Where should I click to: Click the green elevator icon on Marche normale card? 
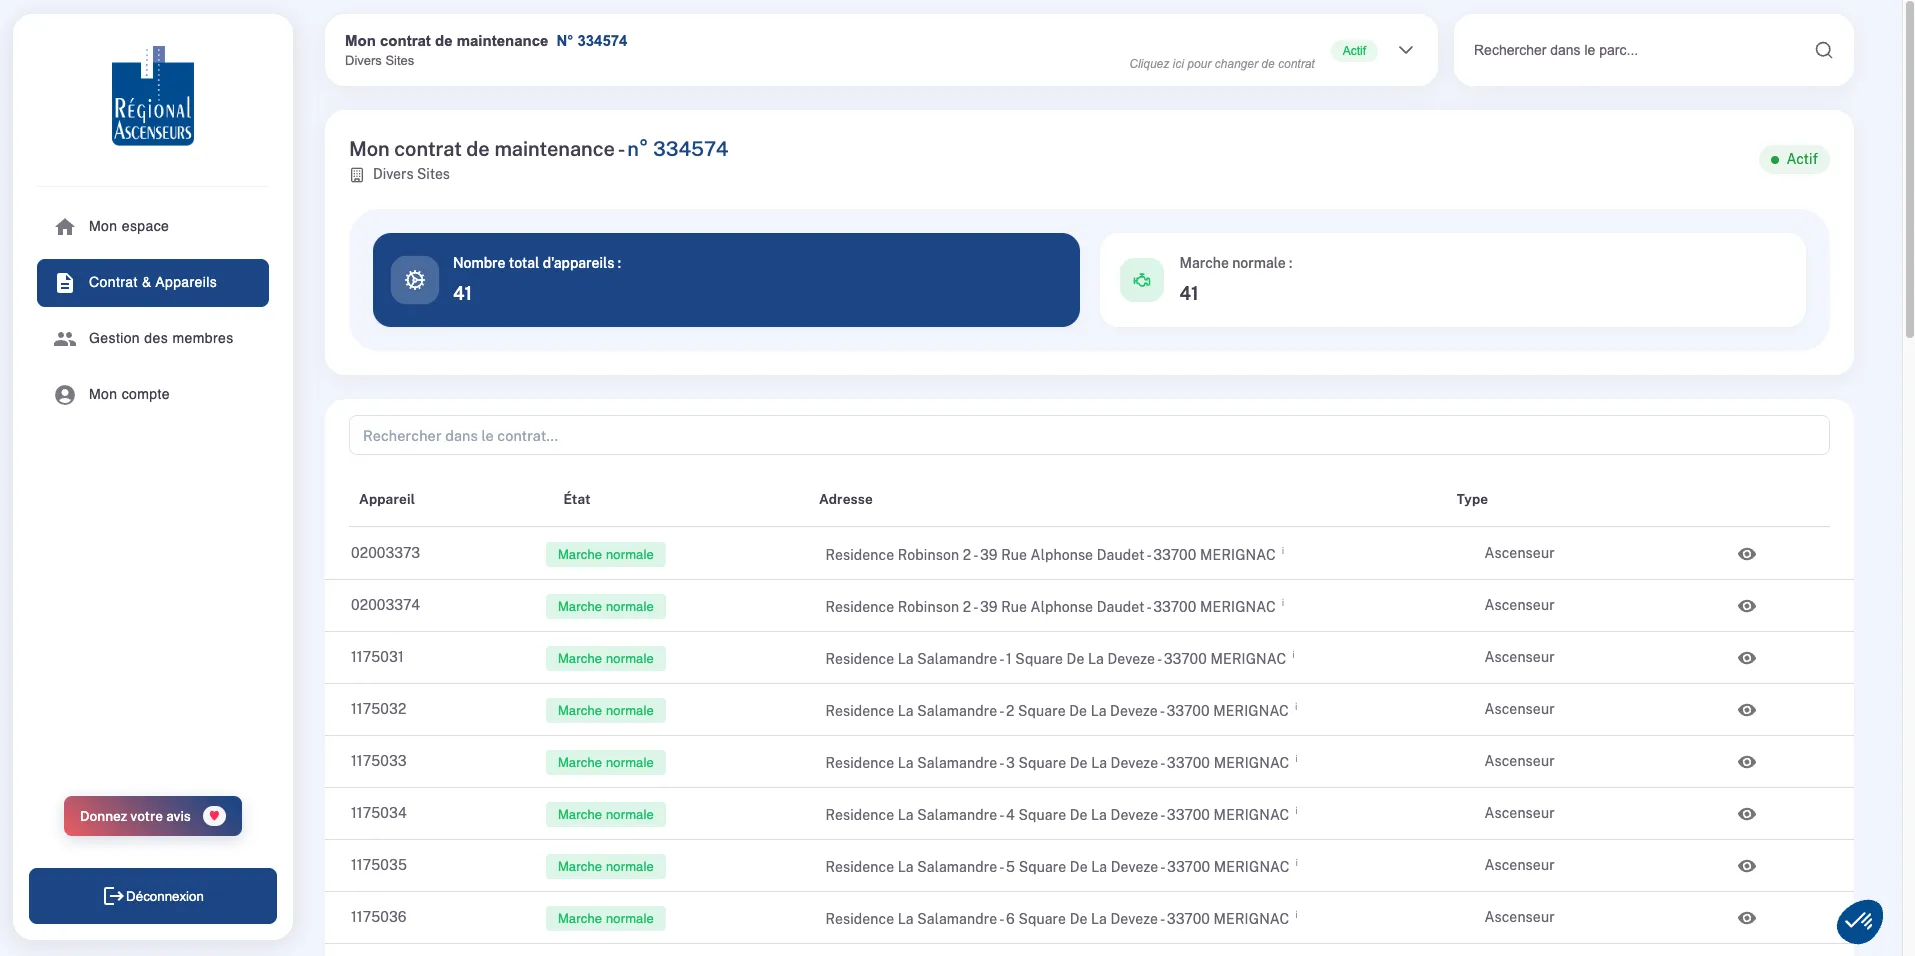click(1141, 280)
